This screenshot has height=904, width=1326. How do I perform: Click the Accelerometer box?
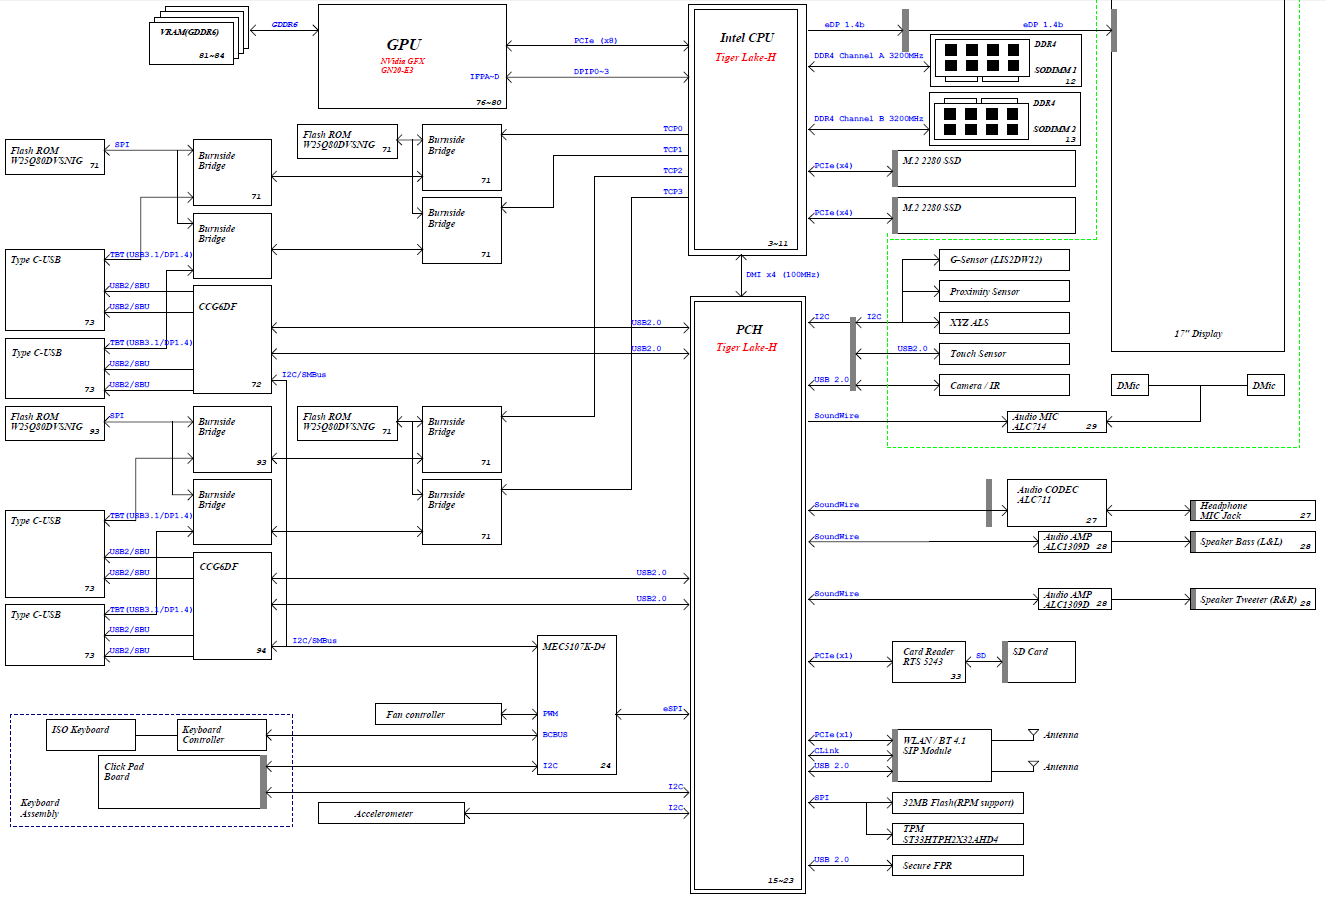coord(391,813)
